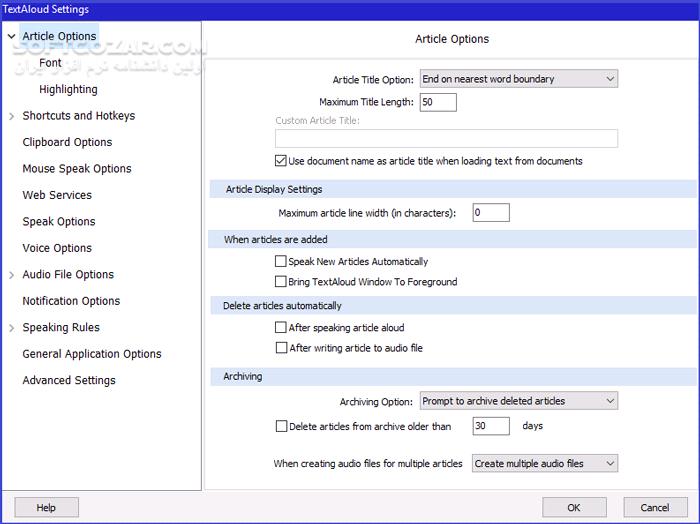Select Audio File Options category
Viewport: 700px width, 524px height.
pyautogui.click(x=68, y=274)
